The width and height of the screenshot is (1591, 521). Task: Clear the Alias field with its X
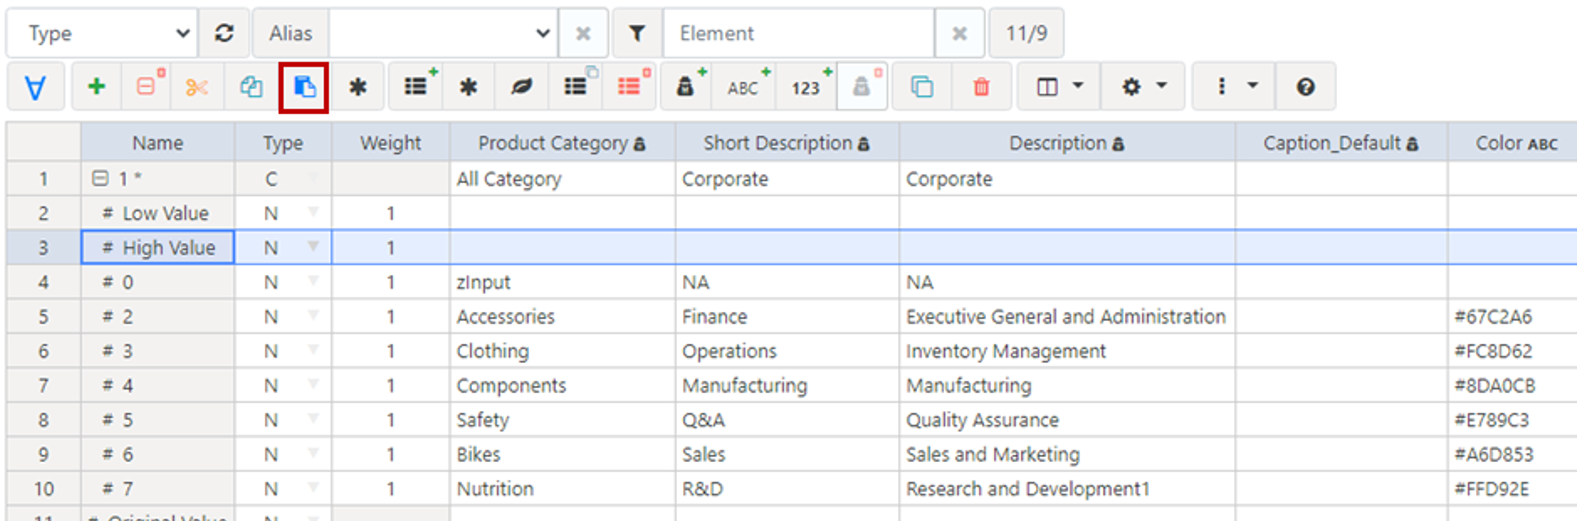[583, 34]
